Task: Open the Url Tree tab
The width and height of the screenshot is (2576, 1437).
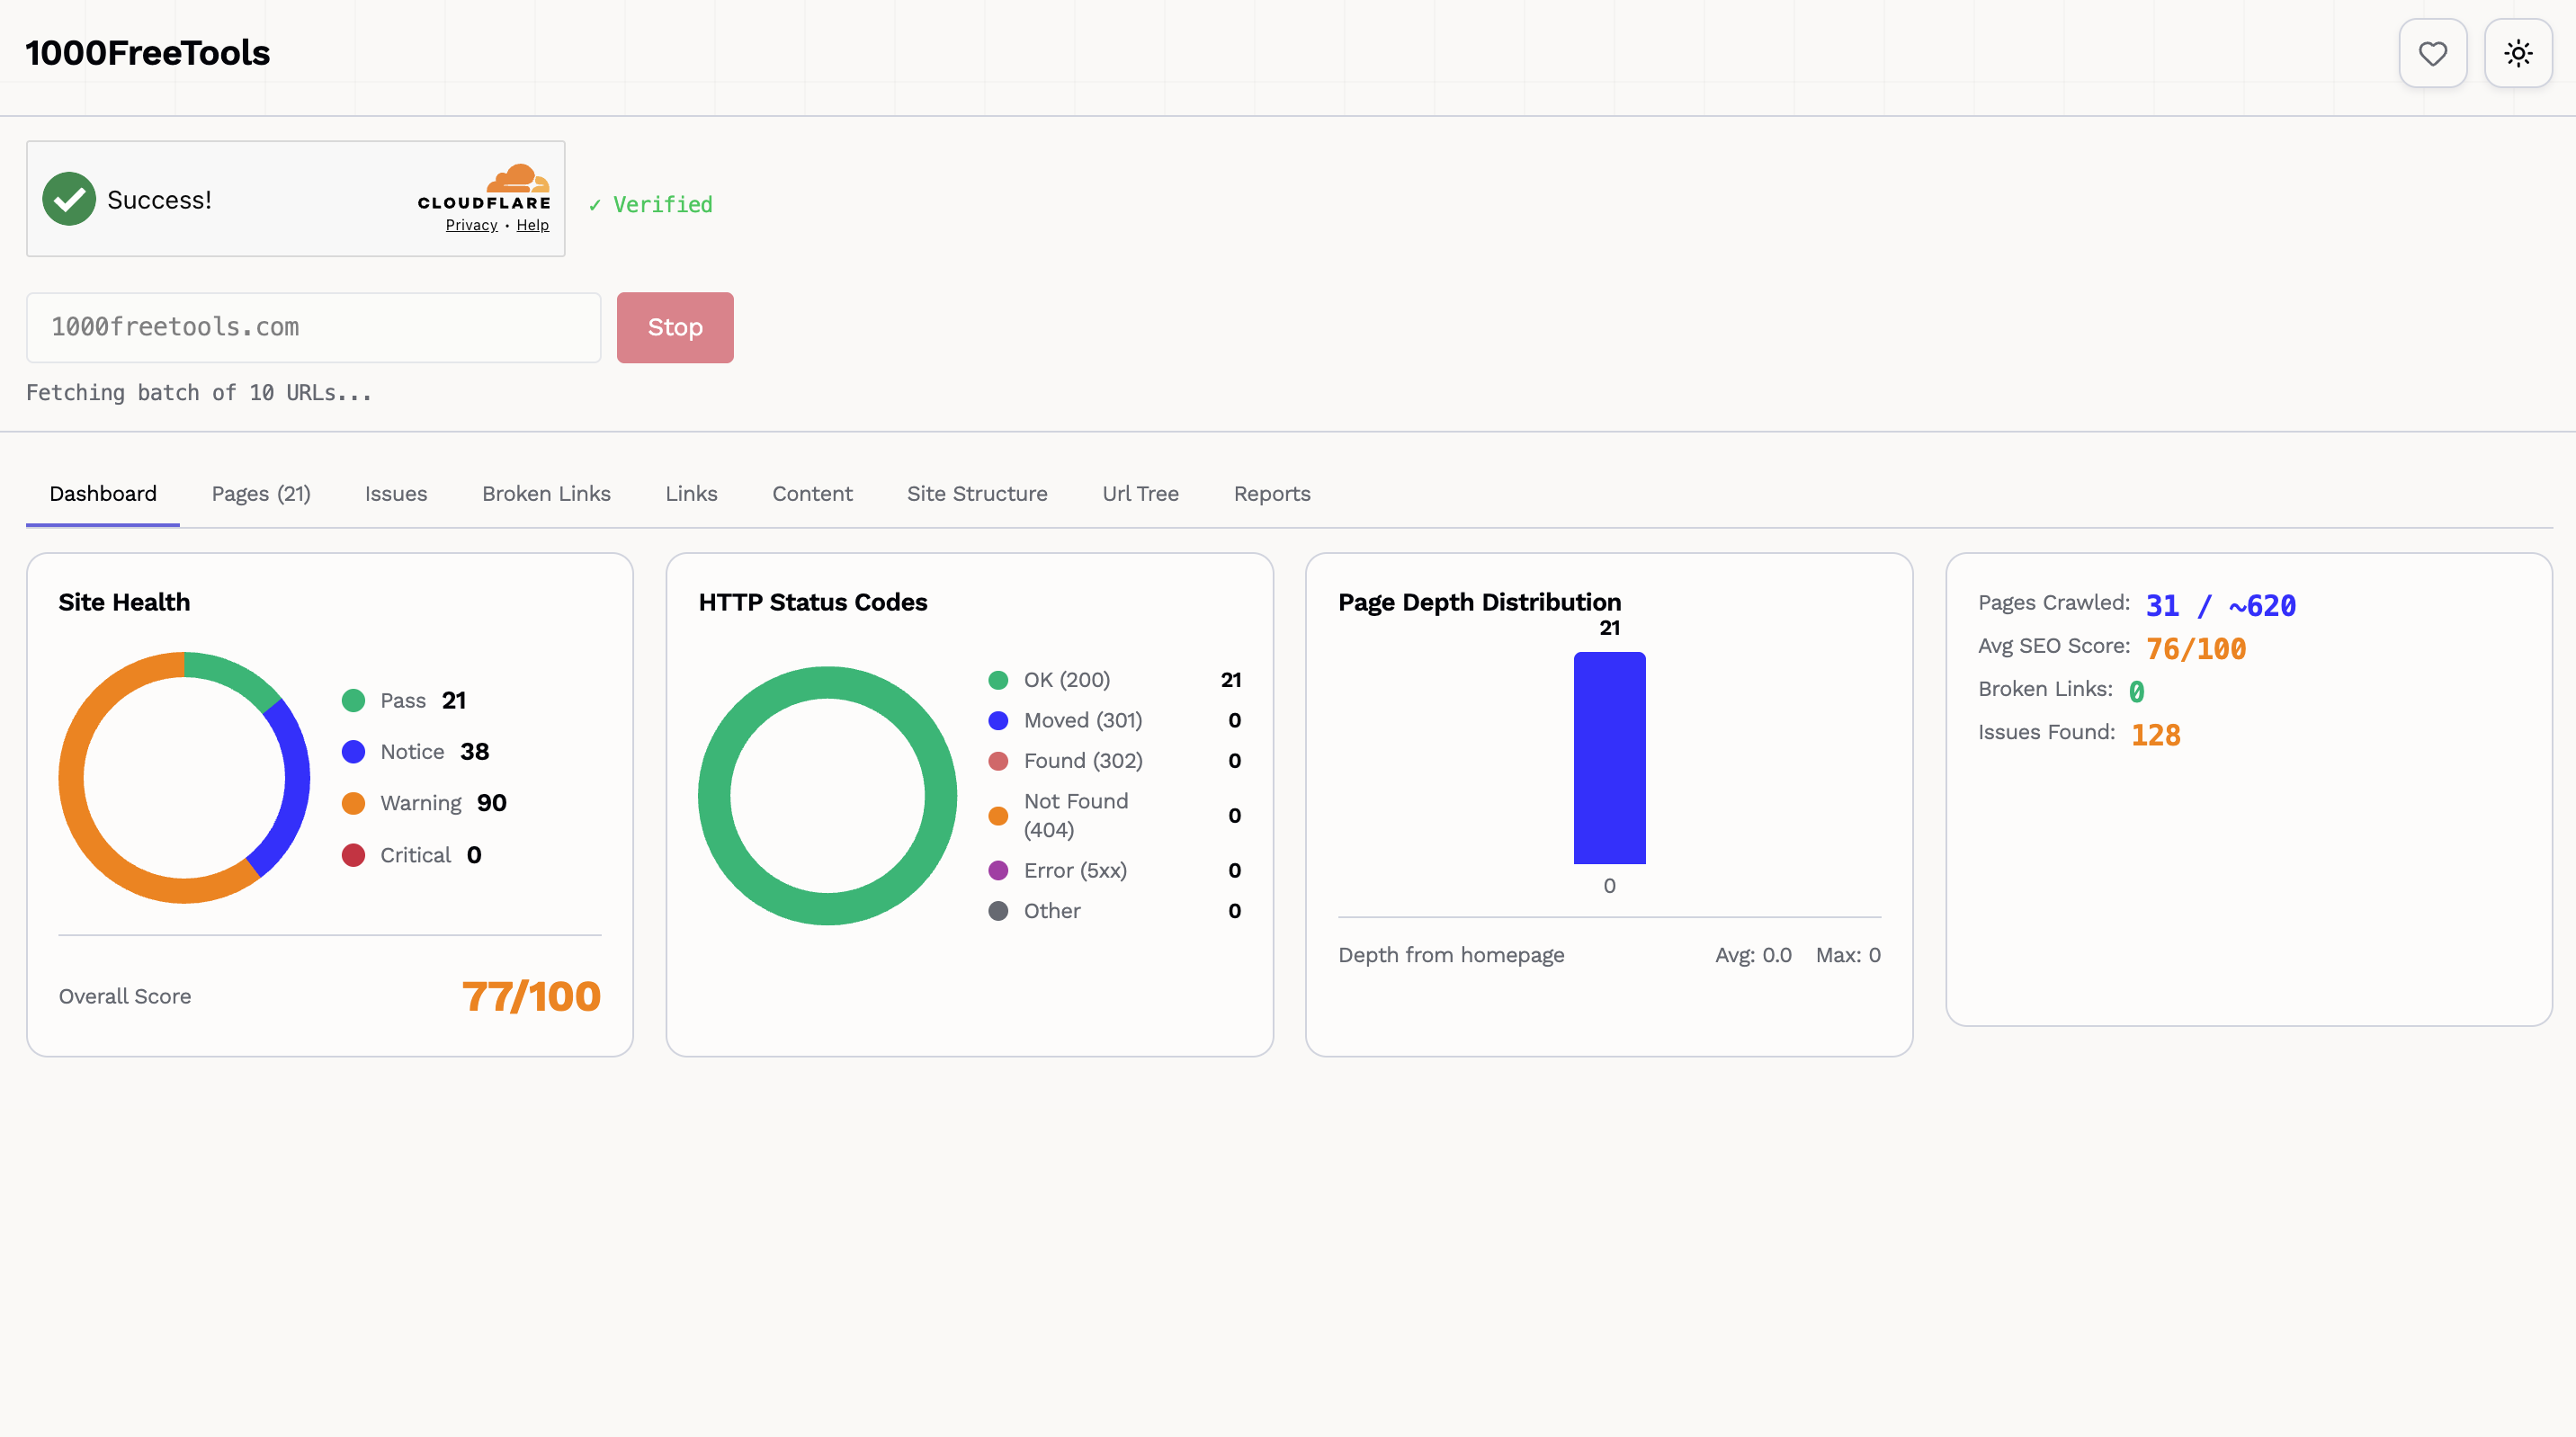Action: click(1140, 493)
